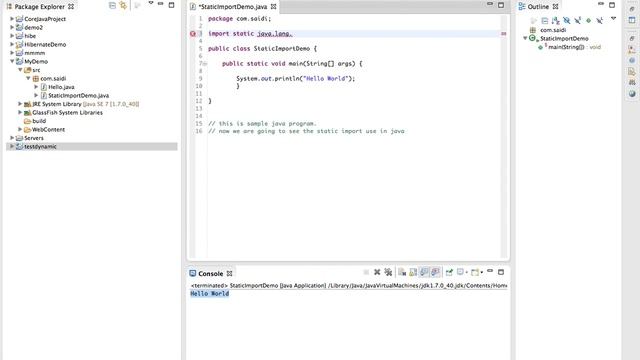Open globe icon view in right trim

point(632,60)
